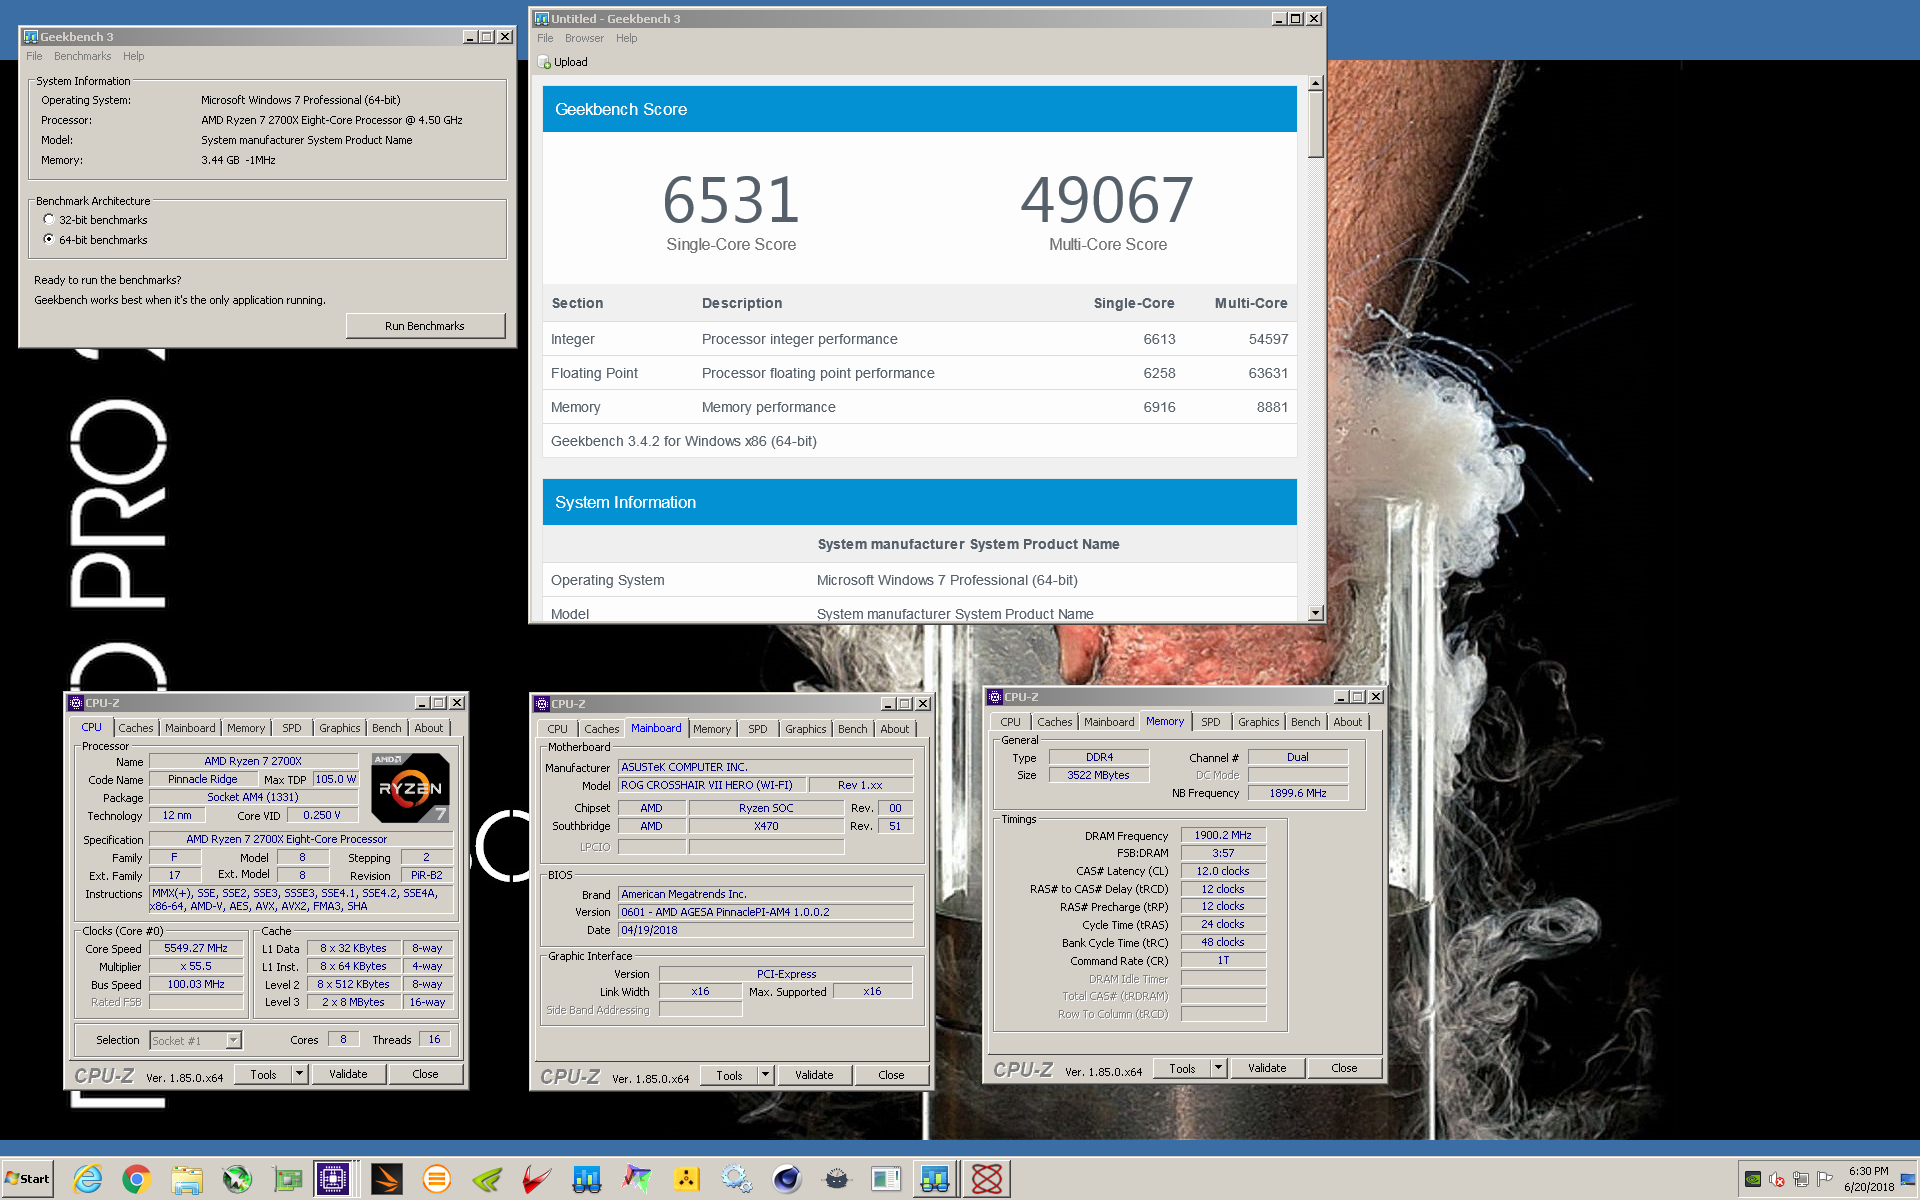This screenshot has width=1920, height=1200.
Task: Select 32-bit benchmarks option
Action: [x=95, y=220]
